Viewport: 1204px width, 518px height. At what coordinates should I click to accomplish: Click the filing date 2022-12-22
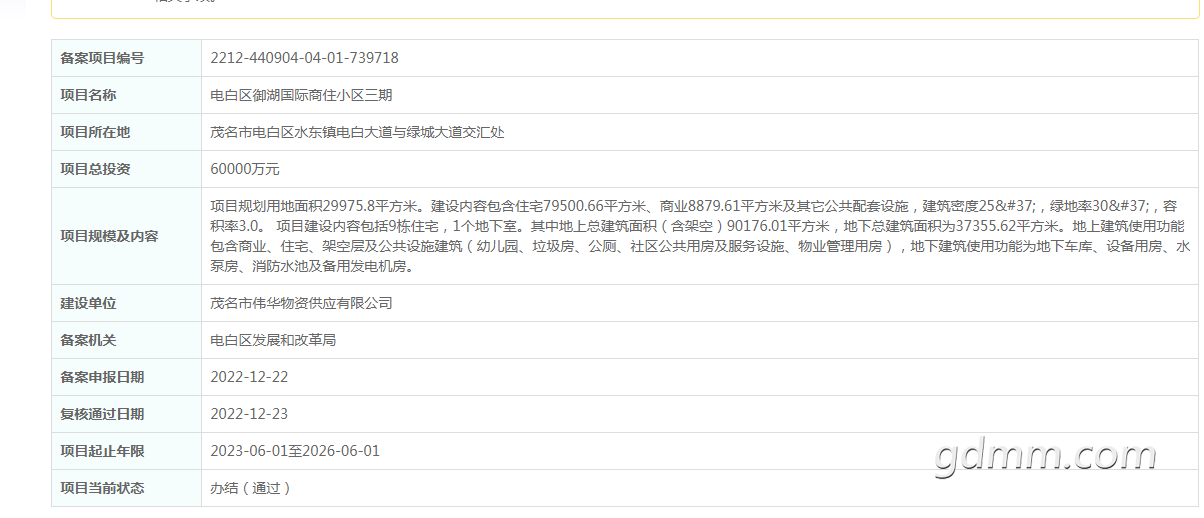tap(249, 377)
